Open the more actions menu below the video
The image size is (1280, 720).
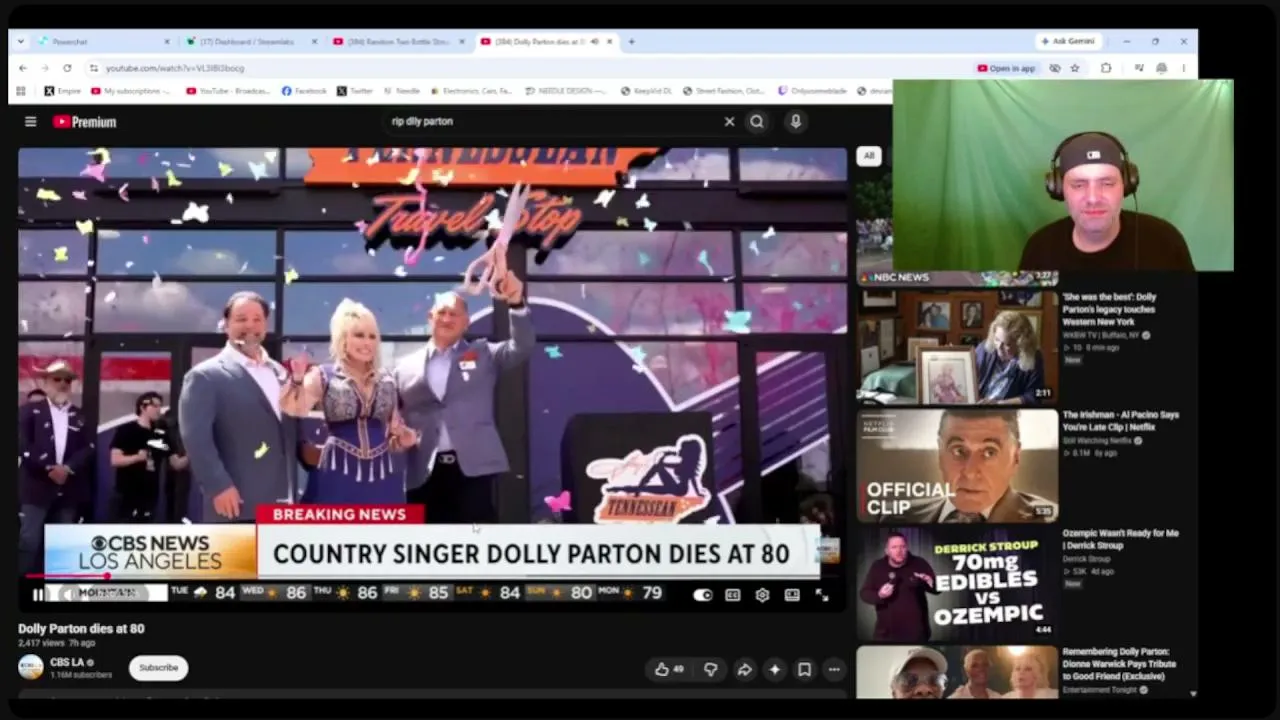(834, 670)
